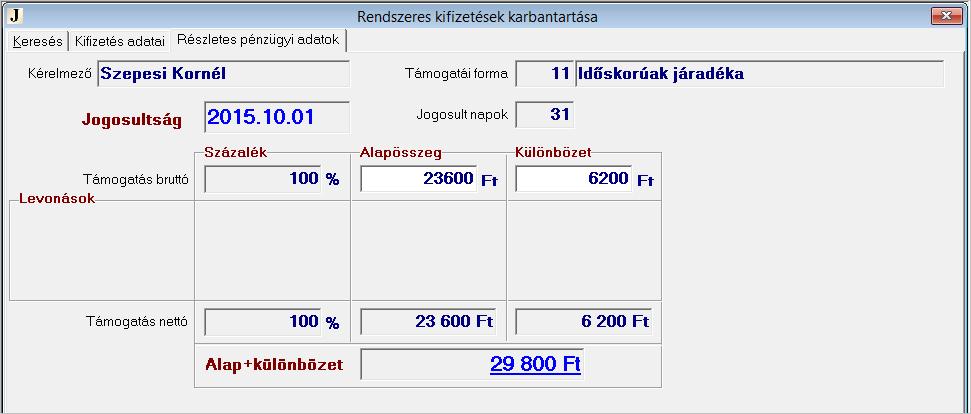Image resolution: width=971 pixels, height=414 pixels.
Task: Select the Részletes pénzügyi adatok tab
Action: click(x=258, y=40)
